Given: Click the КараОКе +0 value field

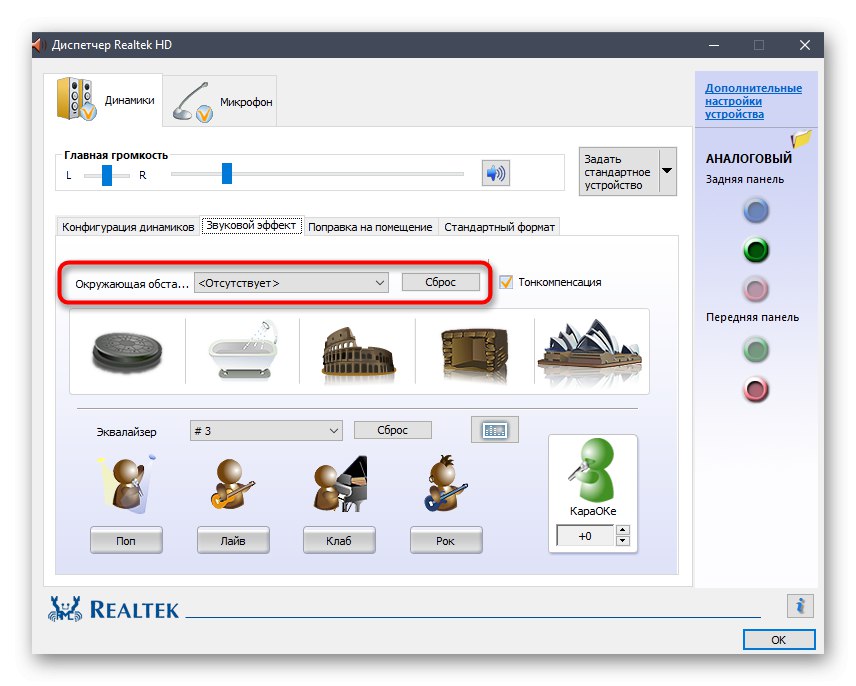Looking at the screenshot, I should 585,536.
